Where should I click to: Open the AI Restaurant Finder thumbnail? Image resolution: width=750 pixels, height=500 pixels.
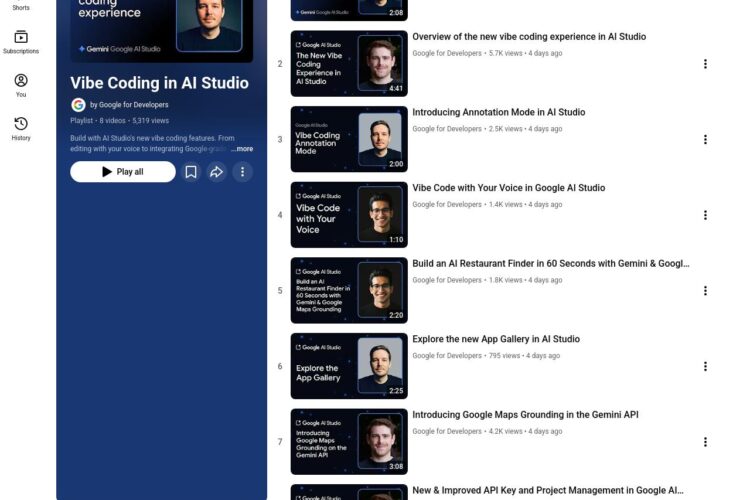click(349, 290)
